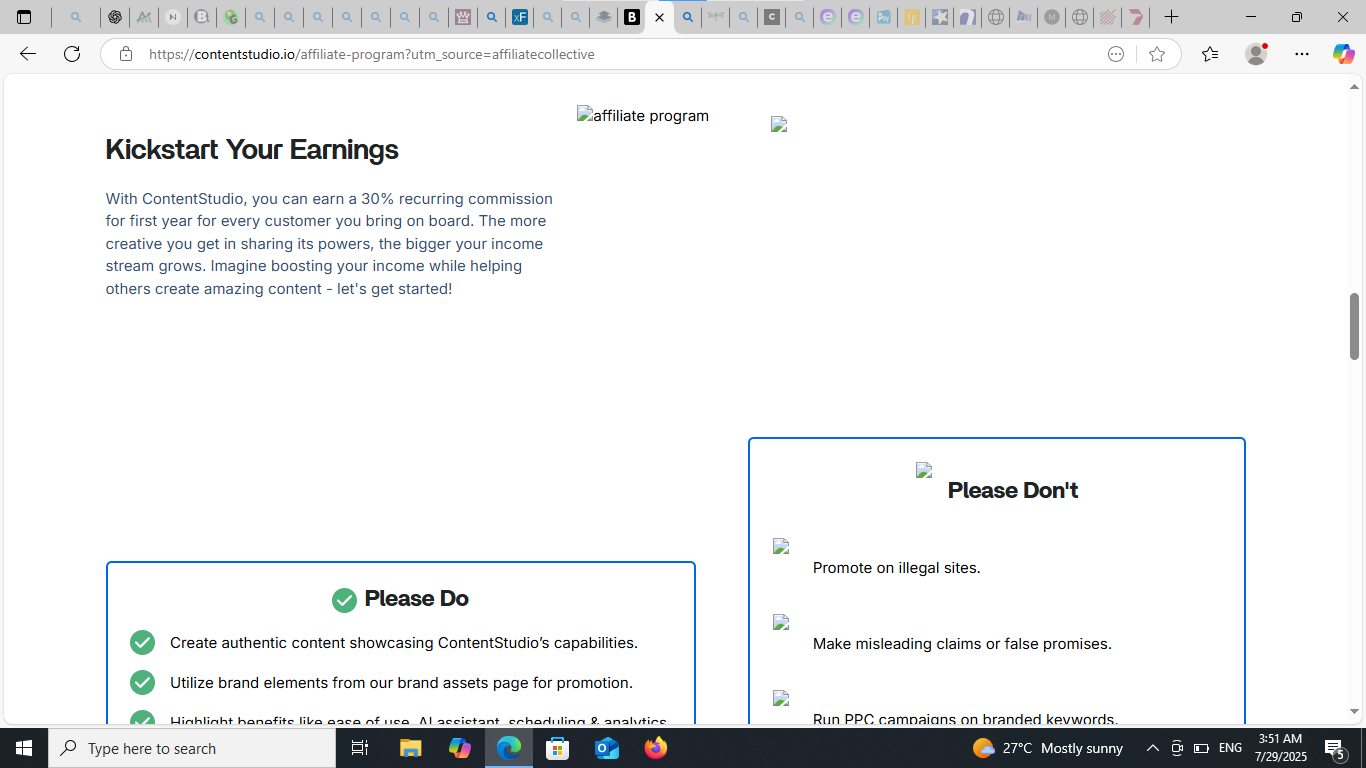This screenshot has height=768, width=1366.
Task: Open the weather widget showing 27°C
Action: click(1048, 748)
